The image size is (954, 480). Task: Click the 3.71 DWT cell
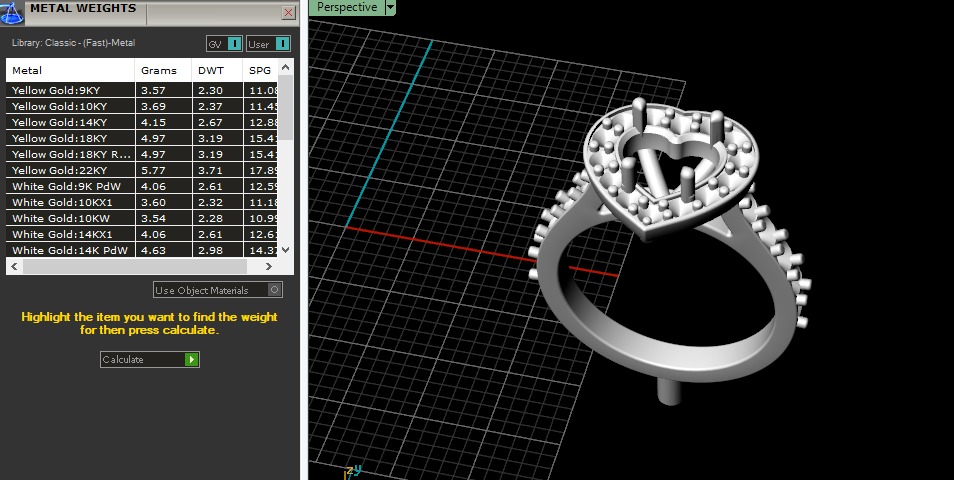click(x=217, y=170)
